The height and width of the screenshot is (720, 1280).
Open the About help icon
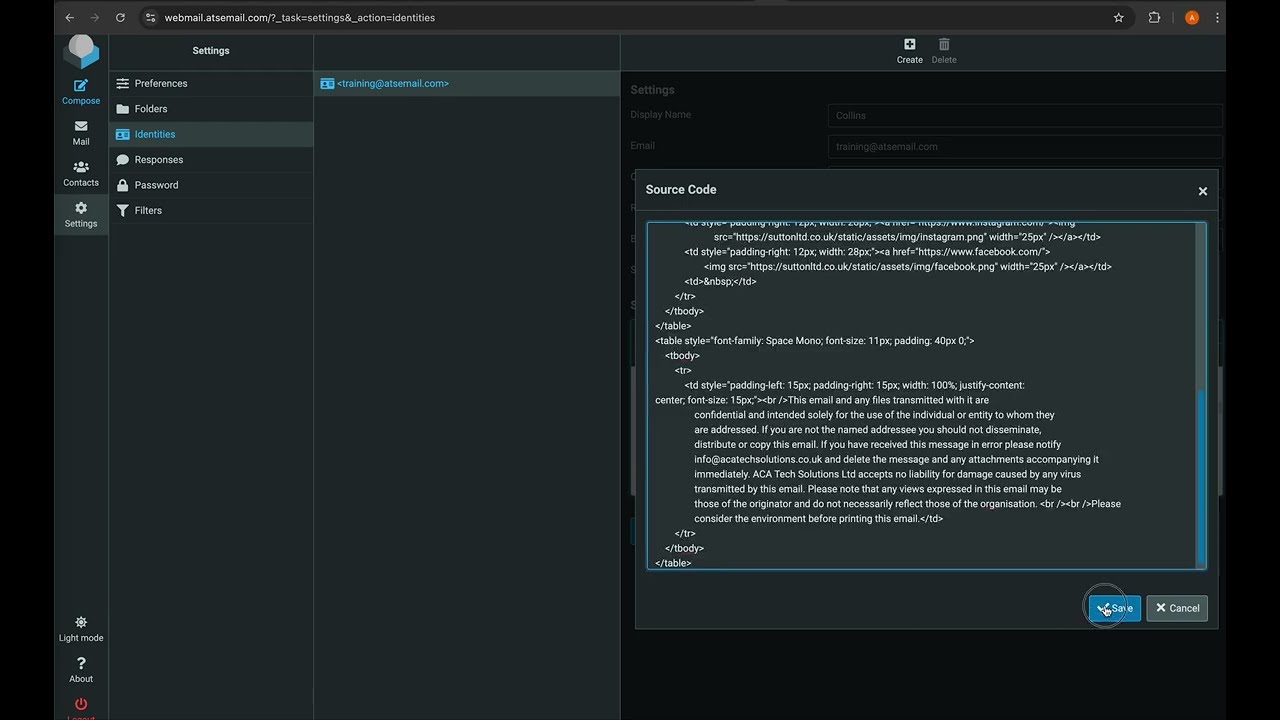pyautogui.click(x=81, y=670)
